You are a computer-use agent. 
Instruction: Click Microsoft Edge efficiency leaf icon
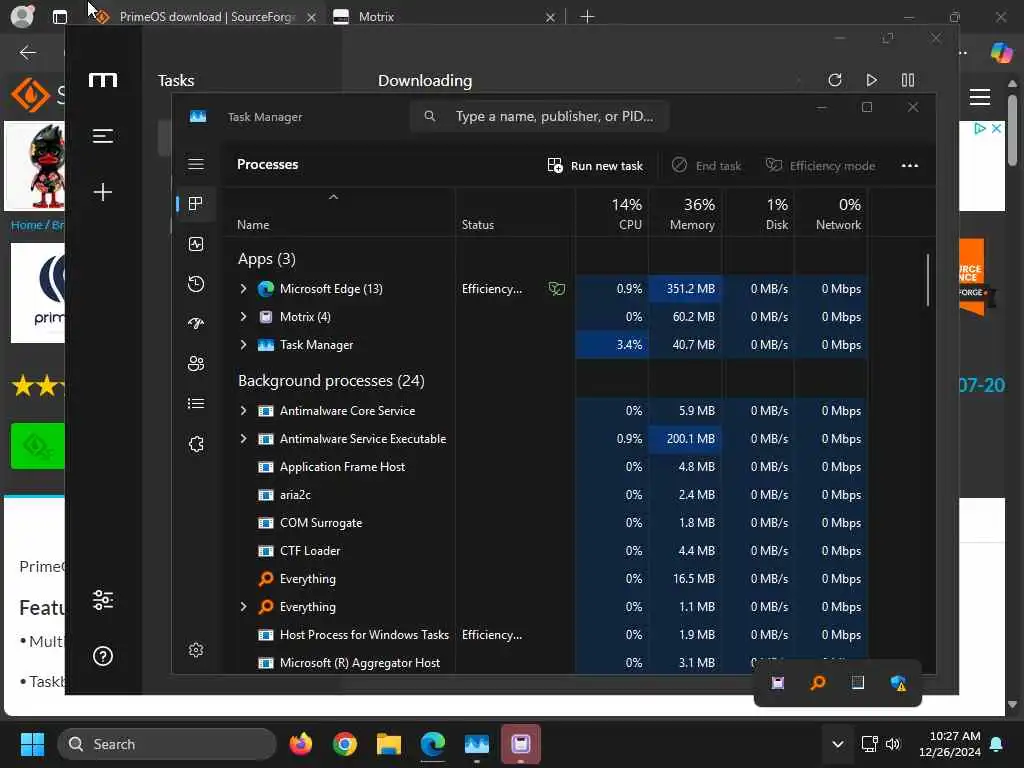556,289
